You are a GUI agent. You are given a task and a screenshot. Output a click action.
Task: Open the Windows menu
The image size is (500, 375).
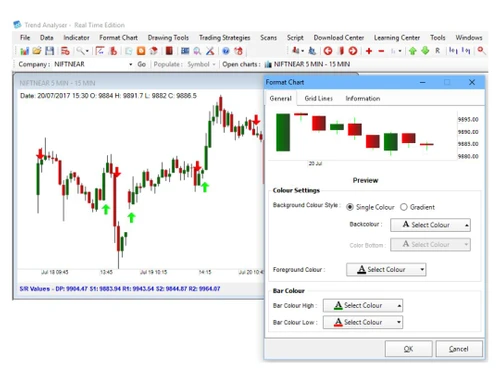click(x=469, y=38)
